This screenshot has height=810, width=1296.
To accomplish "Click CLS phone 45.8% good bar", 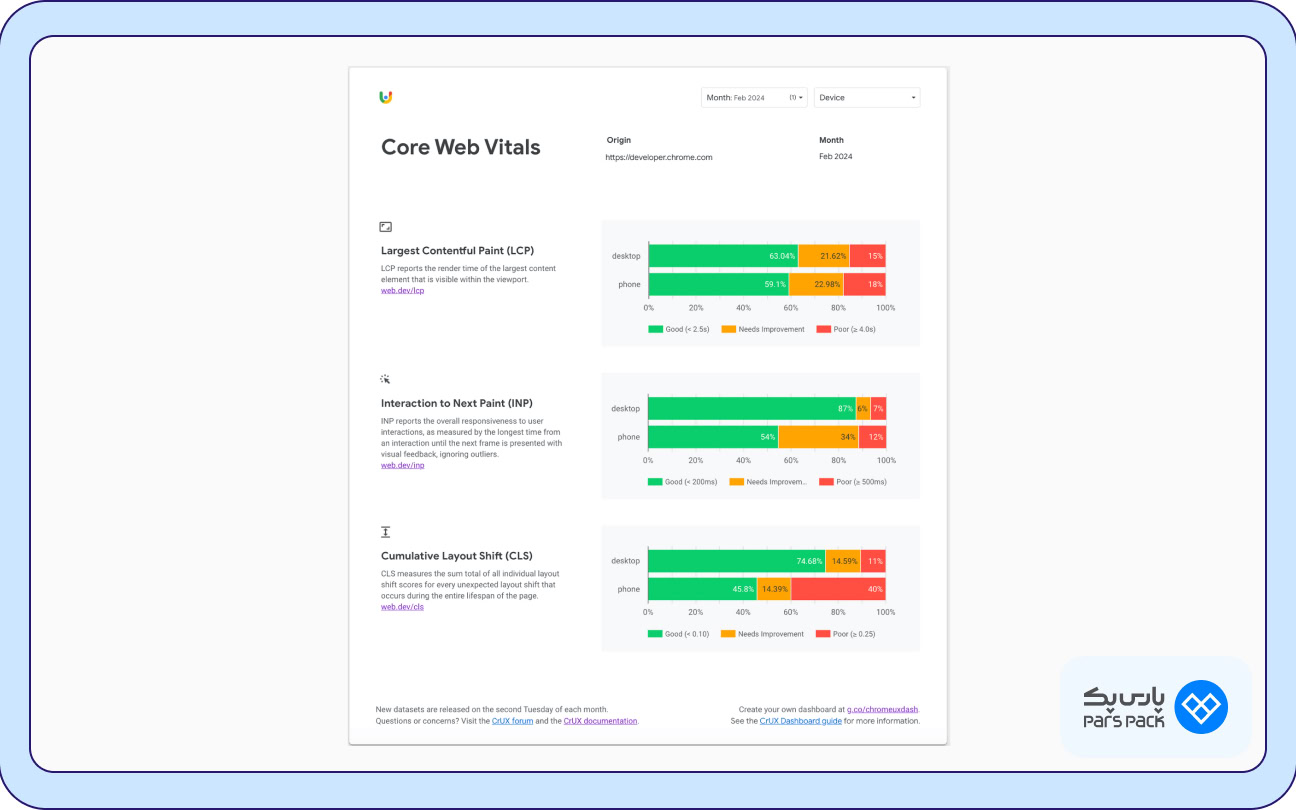I will [702, 589].
